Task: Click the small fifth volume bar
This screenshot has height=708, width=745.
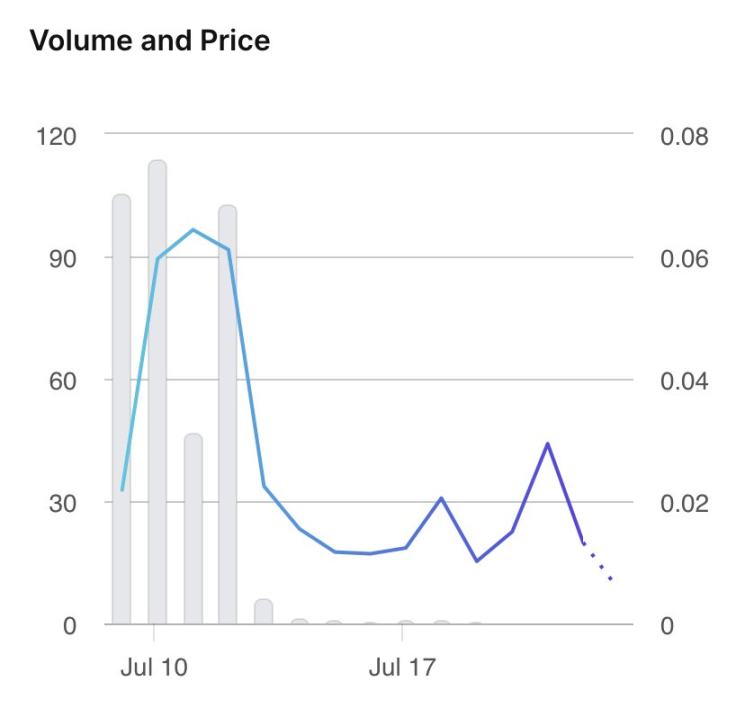Action: 263,612
